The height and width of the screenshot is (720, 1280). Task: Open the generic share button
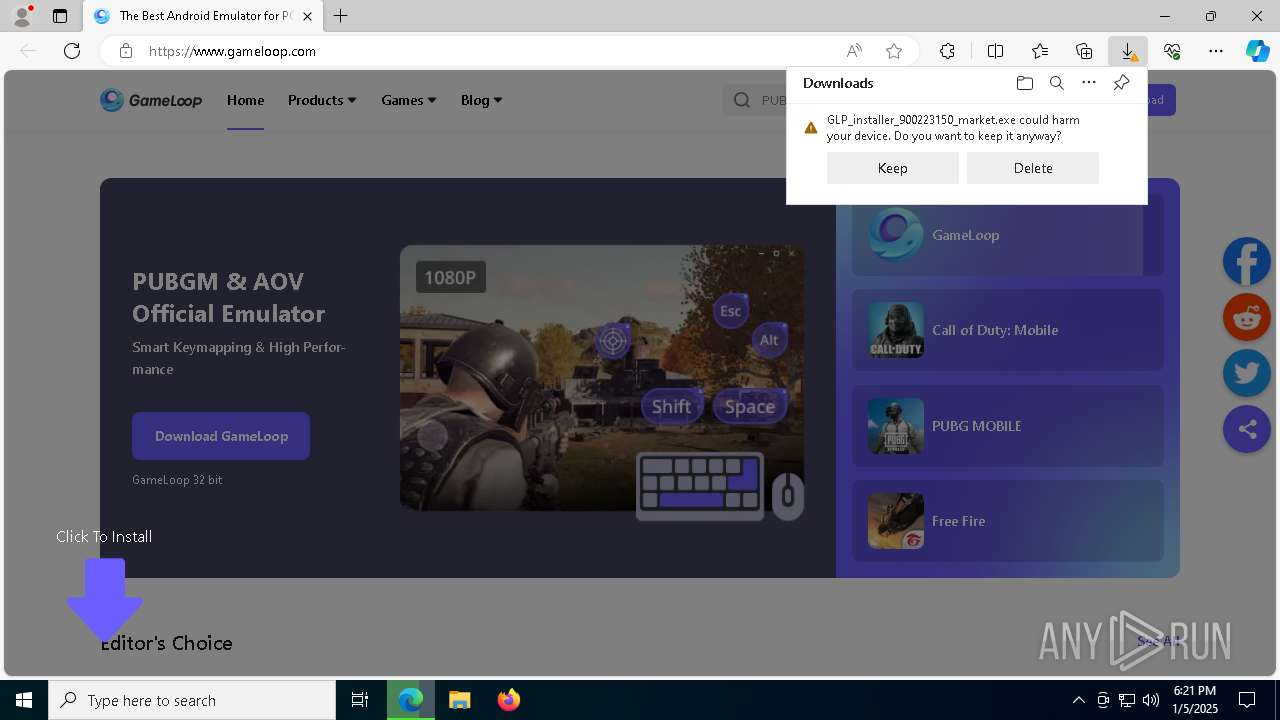tap(1247, 429)
